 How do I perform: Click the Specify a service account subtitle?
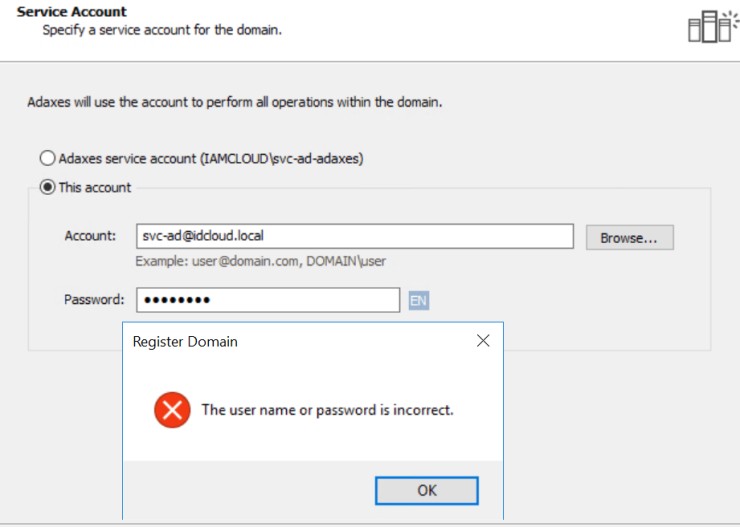pos(162,30)
